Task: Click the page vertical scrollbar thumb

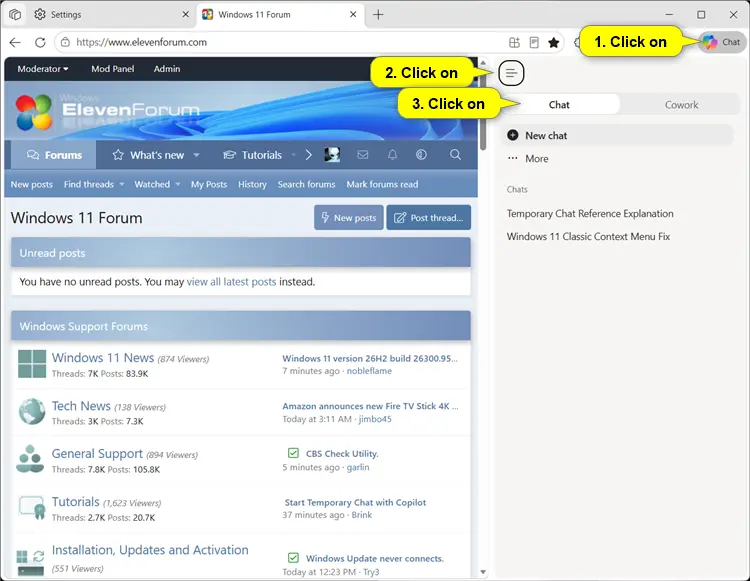Action: [483, 109]
